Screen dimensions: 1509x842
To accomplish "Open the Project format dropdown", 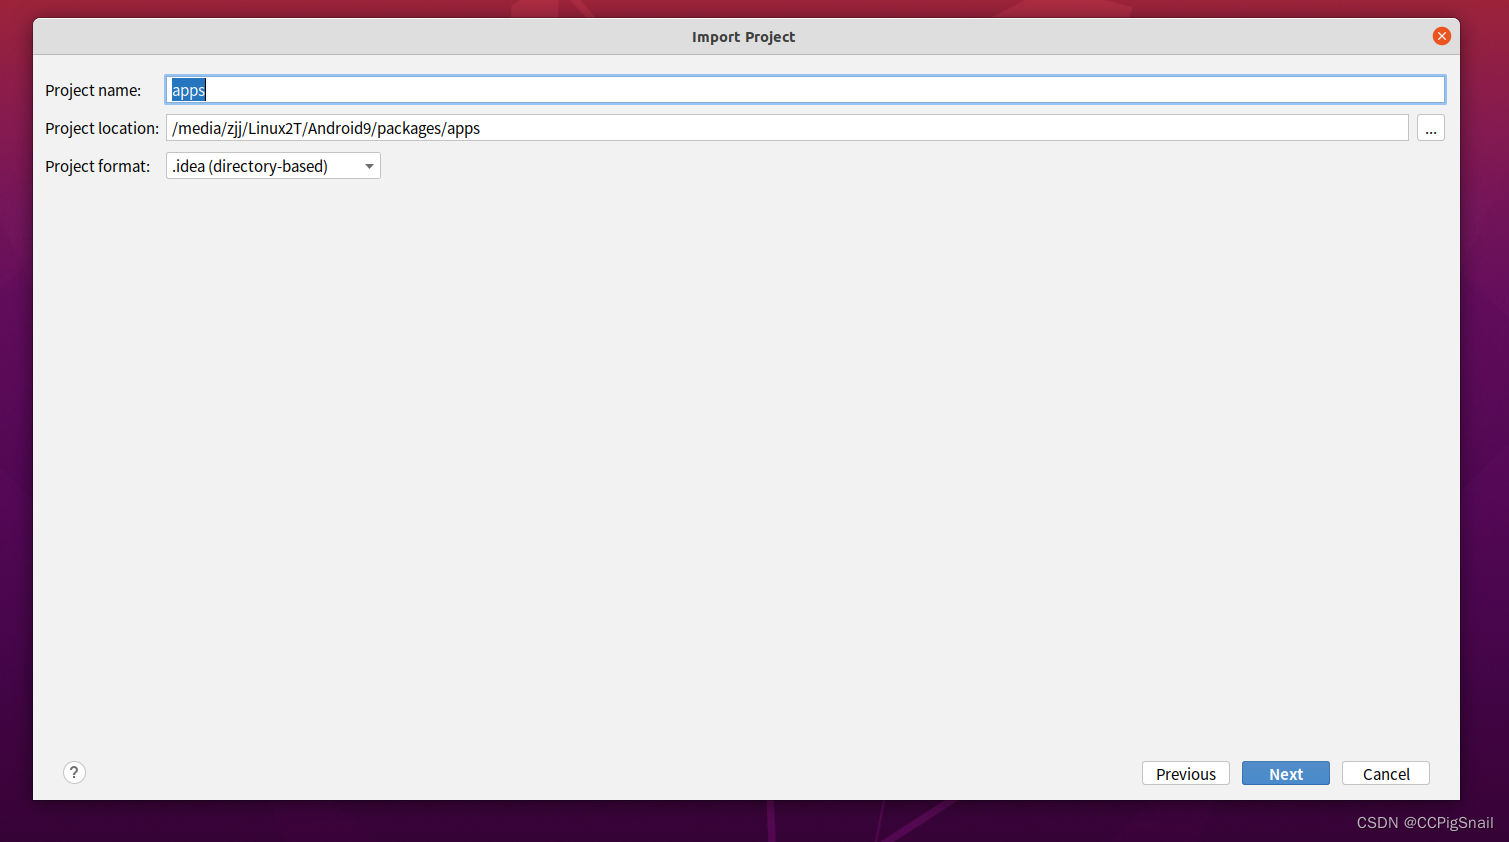I will pyautogui.click(x=273, y=166).
